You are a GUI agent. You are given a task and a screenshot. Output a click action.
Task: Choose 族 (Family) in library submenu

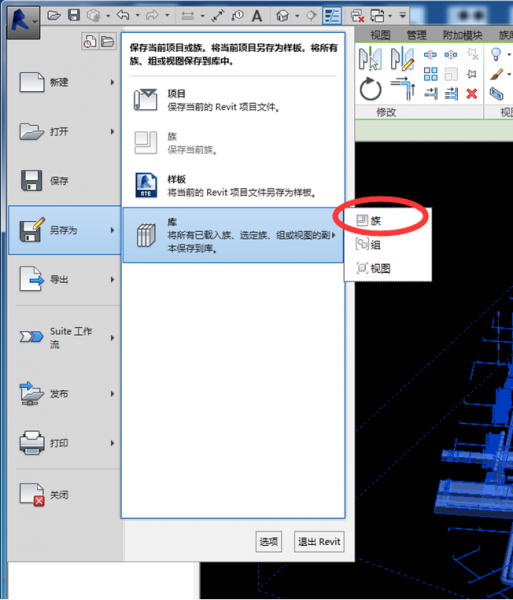click(388, 221)
